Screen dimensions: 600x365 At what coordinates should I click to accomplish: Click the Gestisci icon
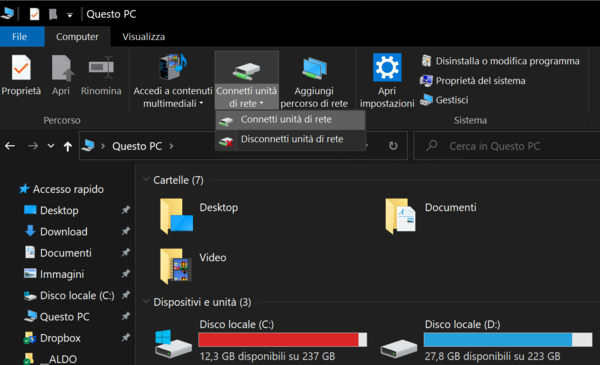tap(426, 100)
